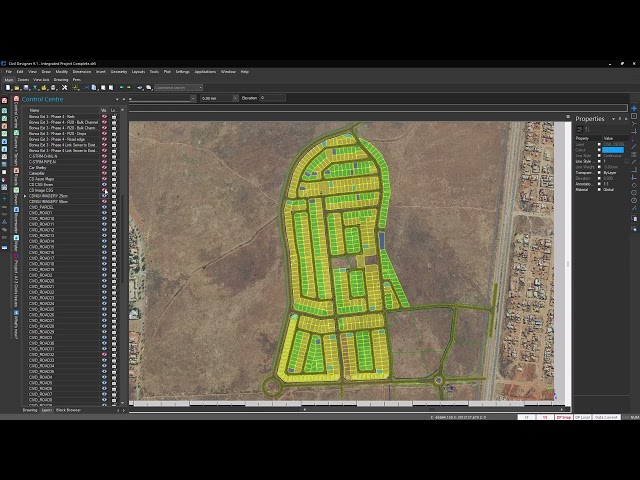Image resolution: width=640 pixels, height=480 pixels.
Task: Click the New drawing toolbar icon
Action: 8,87
